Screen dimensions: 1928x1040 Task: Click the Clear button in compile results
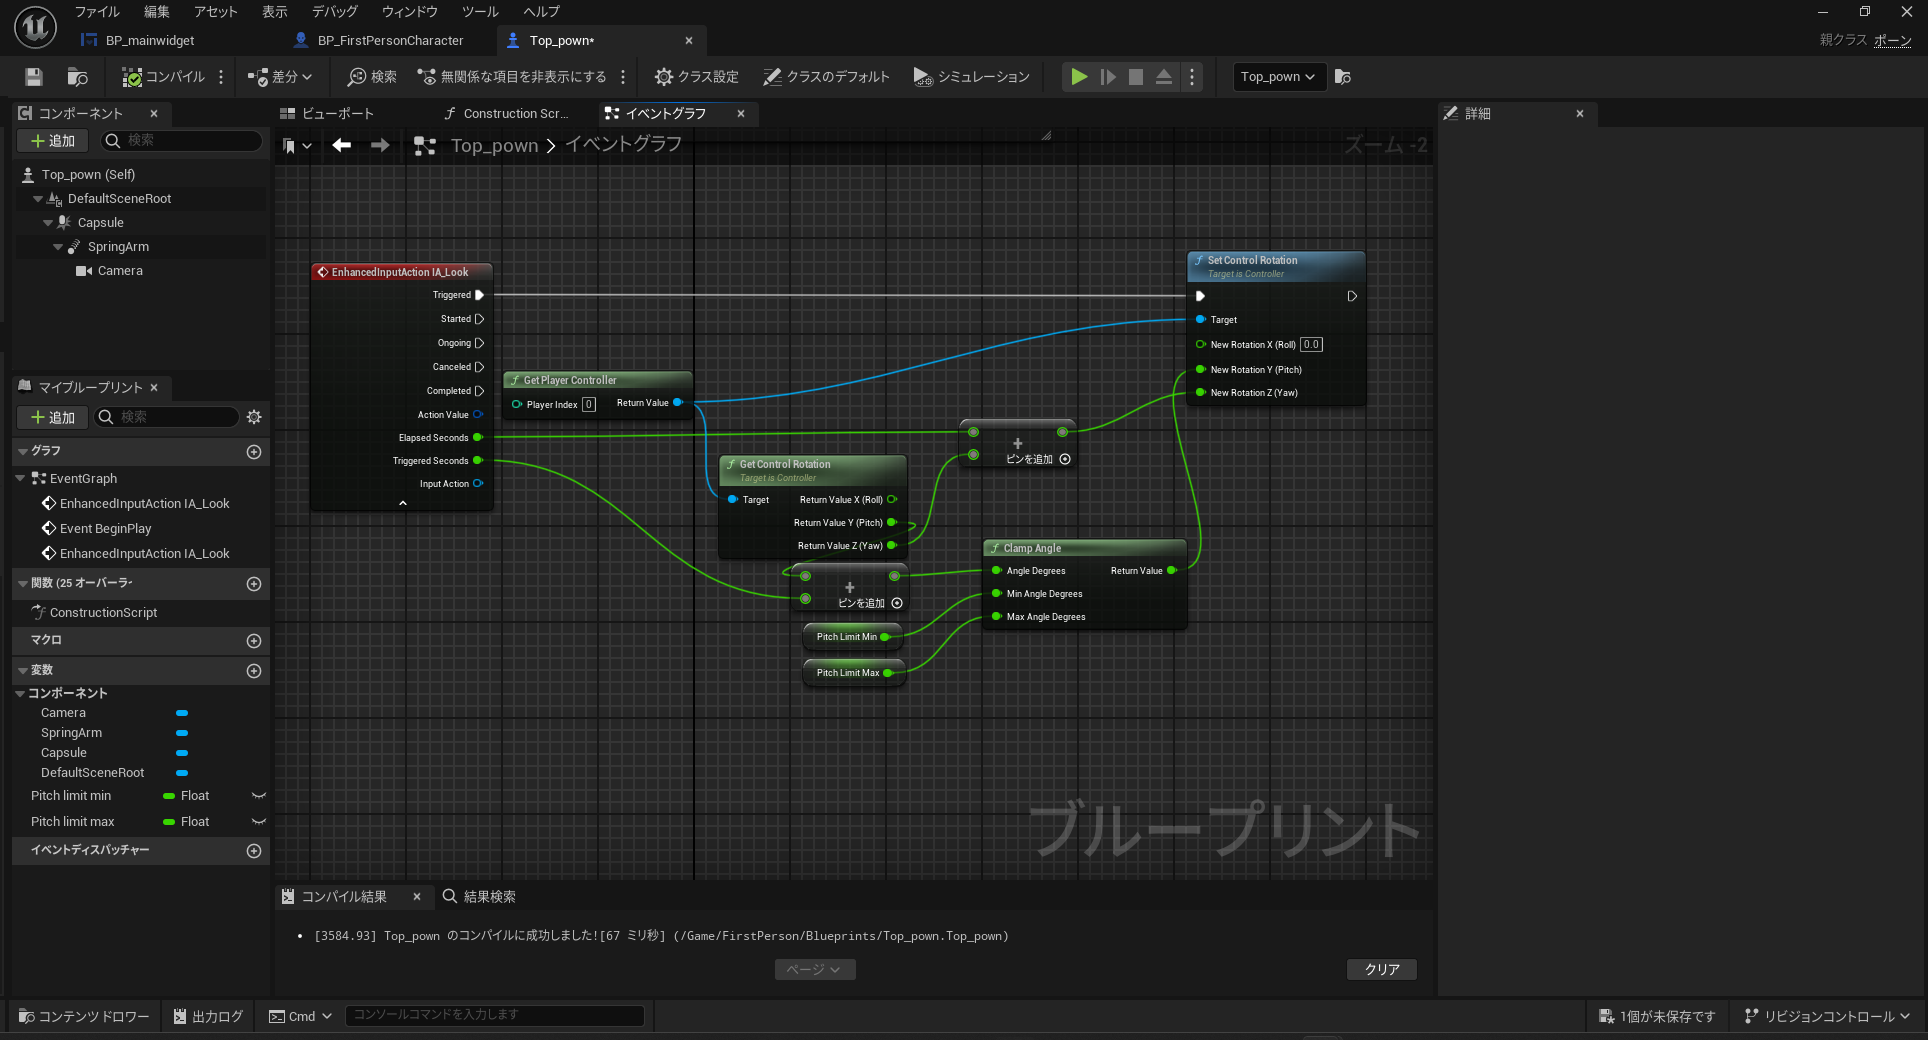click(x=1381, y=969)
